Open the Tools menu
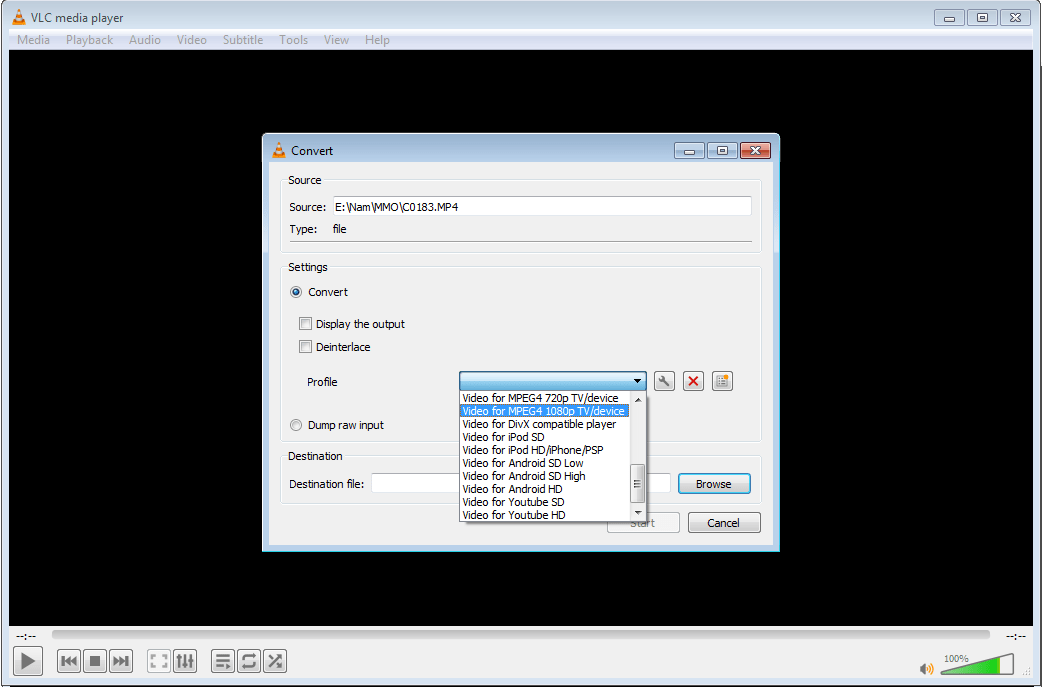Image resolution: width=1044 pixels, height=687 pixels. point(294,40)
